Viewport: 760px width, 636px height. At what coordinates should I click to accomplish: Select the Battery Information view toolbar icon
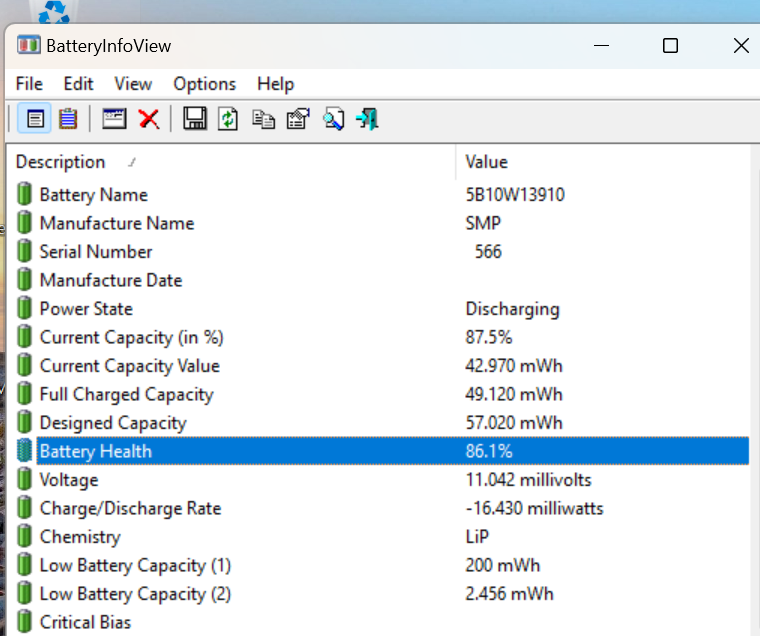[x=34, y=118]
